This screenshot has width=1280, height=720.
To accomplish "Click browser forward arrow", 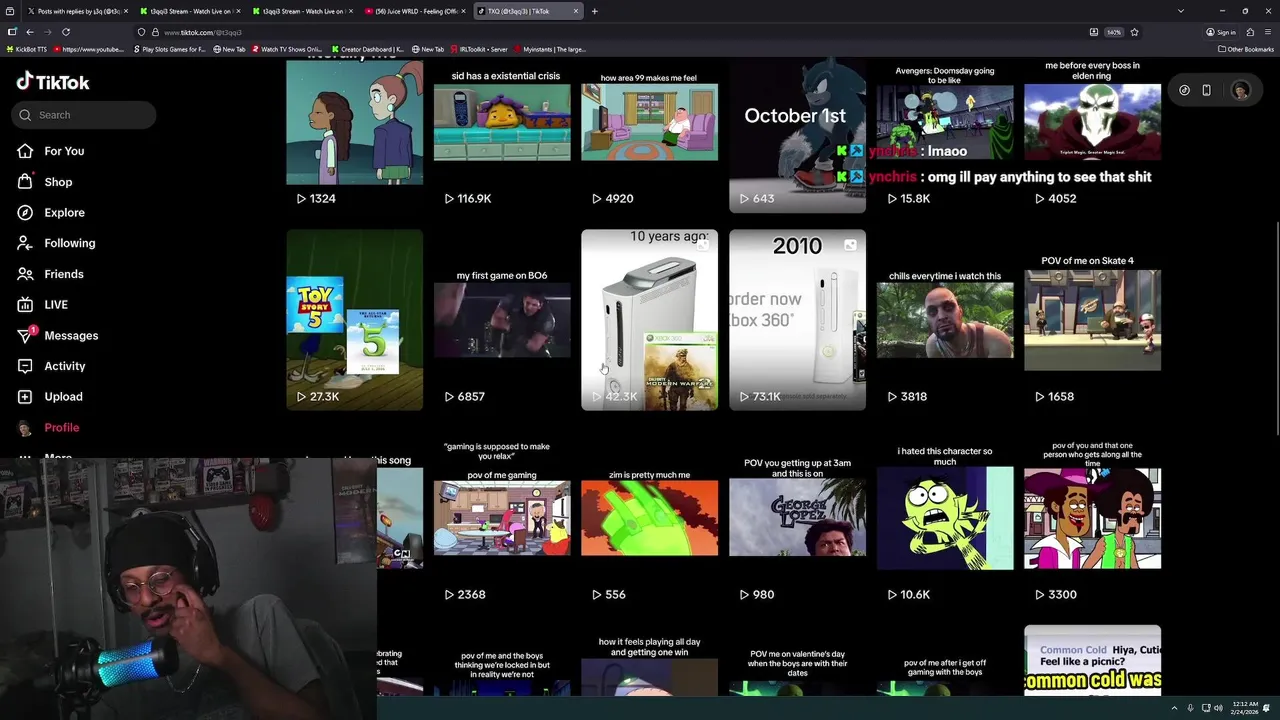I will click(47, 32).
